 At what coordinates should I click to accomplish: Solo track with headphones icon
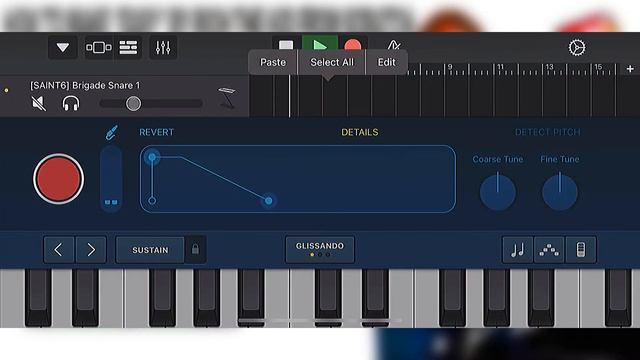click(71, 103)
